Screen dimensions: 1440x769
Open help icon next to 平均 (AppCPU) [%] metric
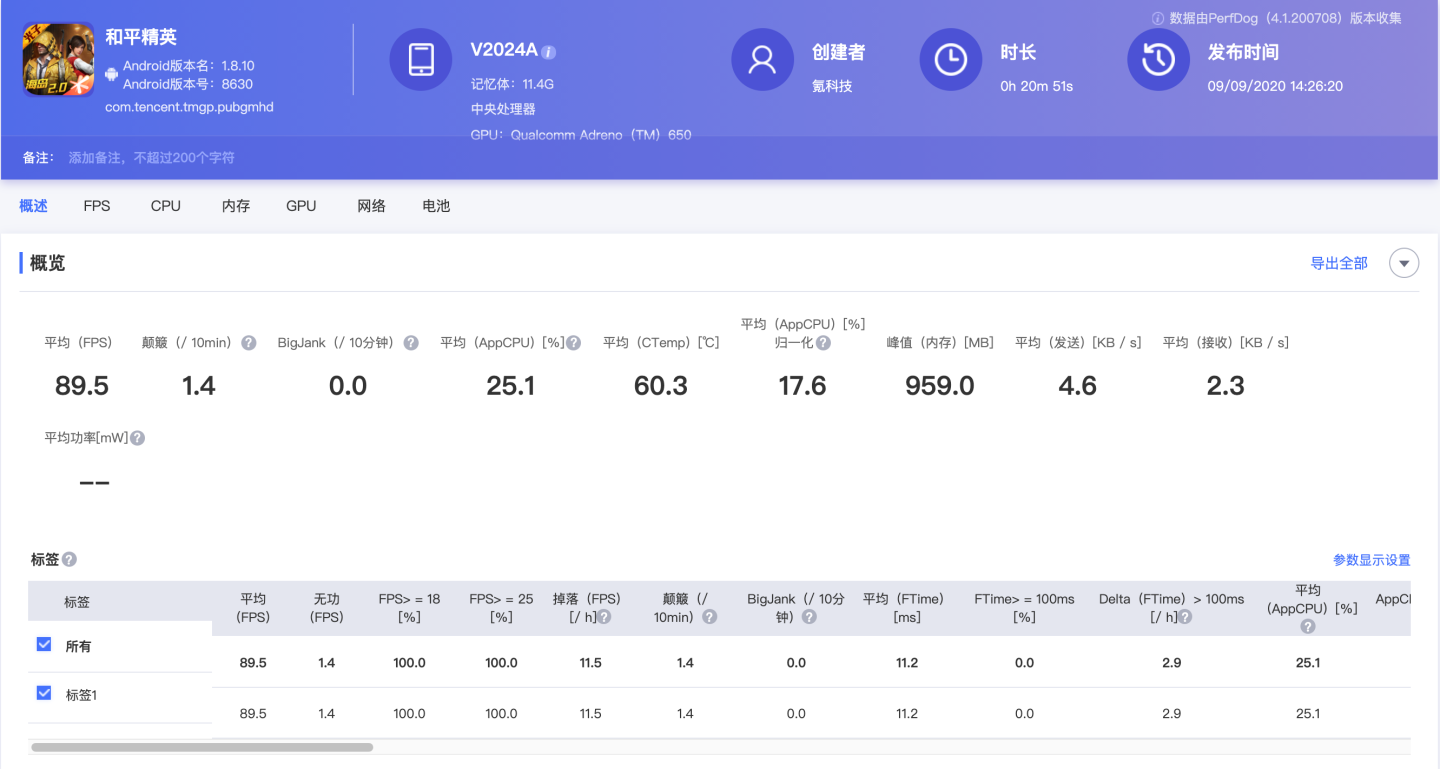574,343
